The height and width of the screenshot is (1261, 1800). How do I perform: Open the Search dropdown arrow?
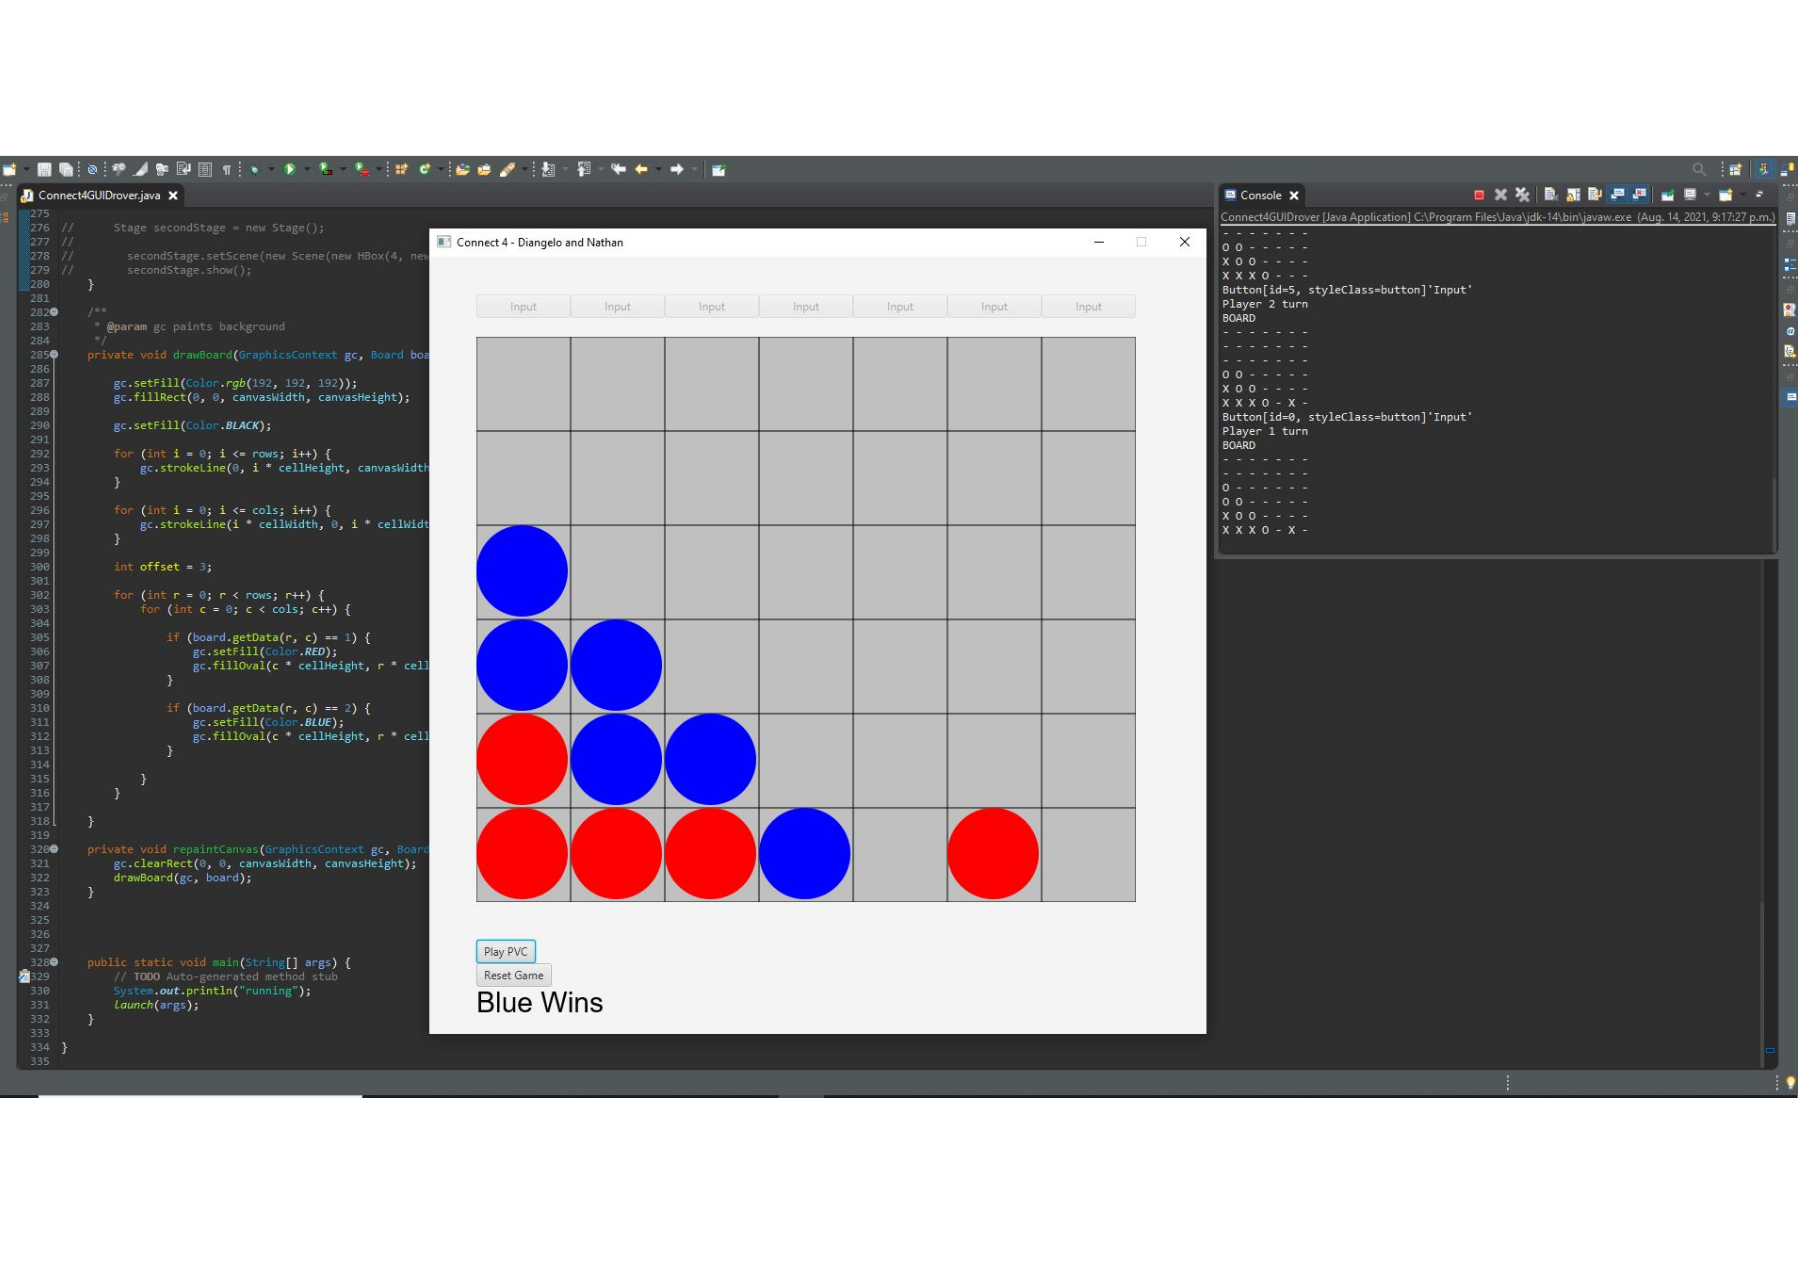pyautogui.click(x=525, y=170)
